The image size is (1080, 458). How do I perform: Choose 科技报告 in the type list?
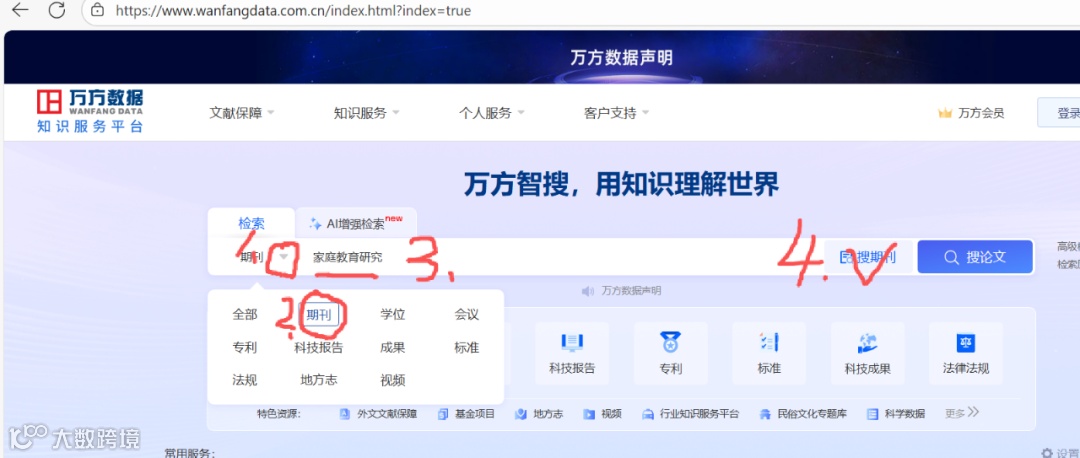[x=319, y=348]
